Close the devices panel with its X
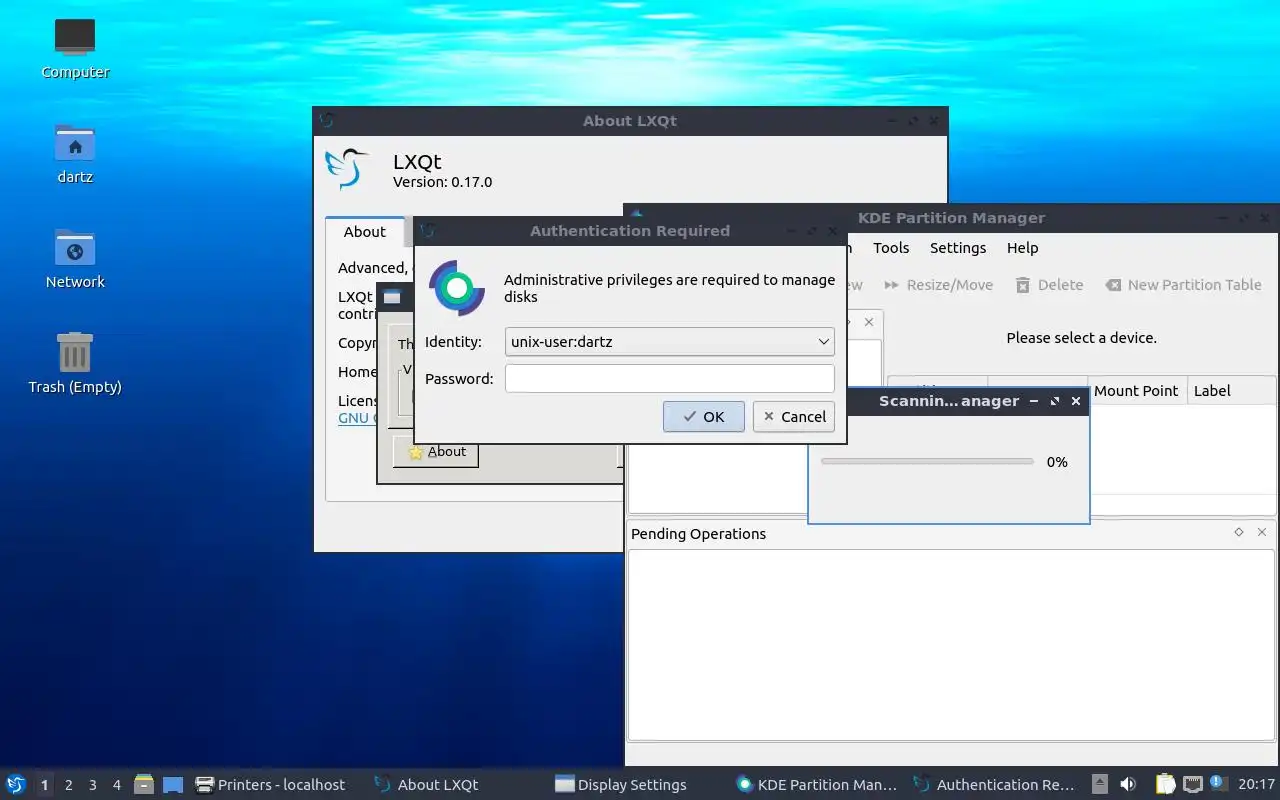This screenshot has height=800, width=1280. 869,322
